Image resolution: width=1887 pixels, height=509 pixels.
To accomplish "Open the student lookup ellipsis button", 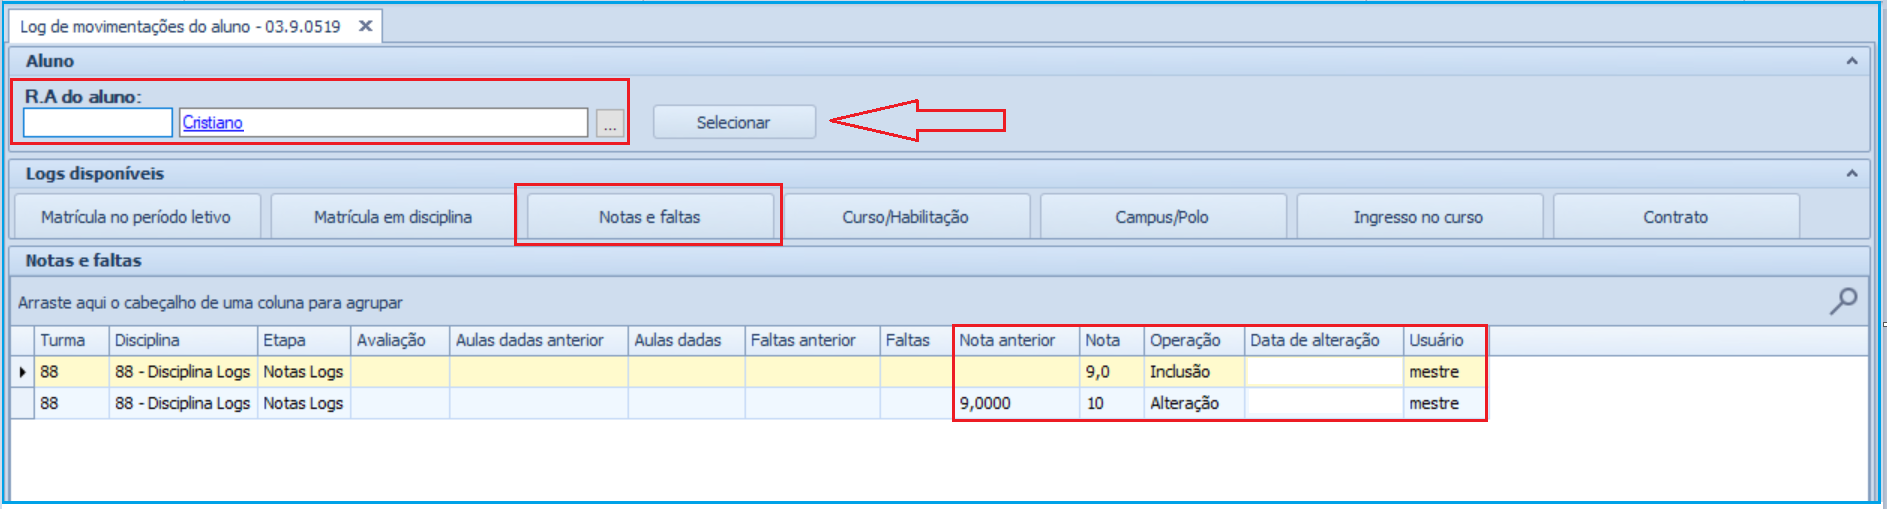I will (610, 123).
